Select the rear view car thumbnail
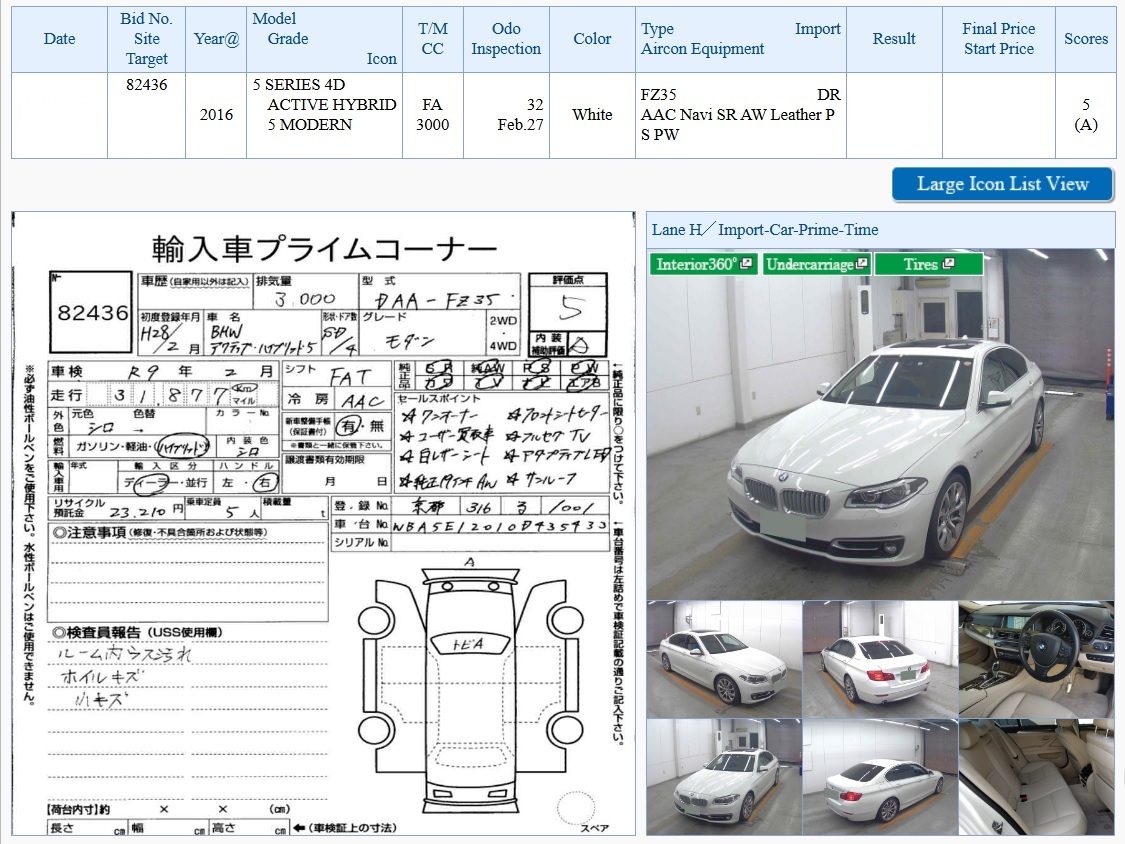Screen dimensions: 1125x844 pyautogui.click(x=880, y=659)
